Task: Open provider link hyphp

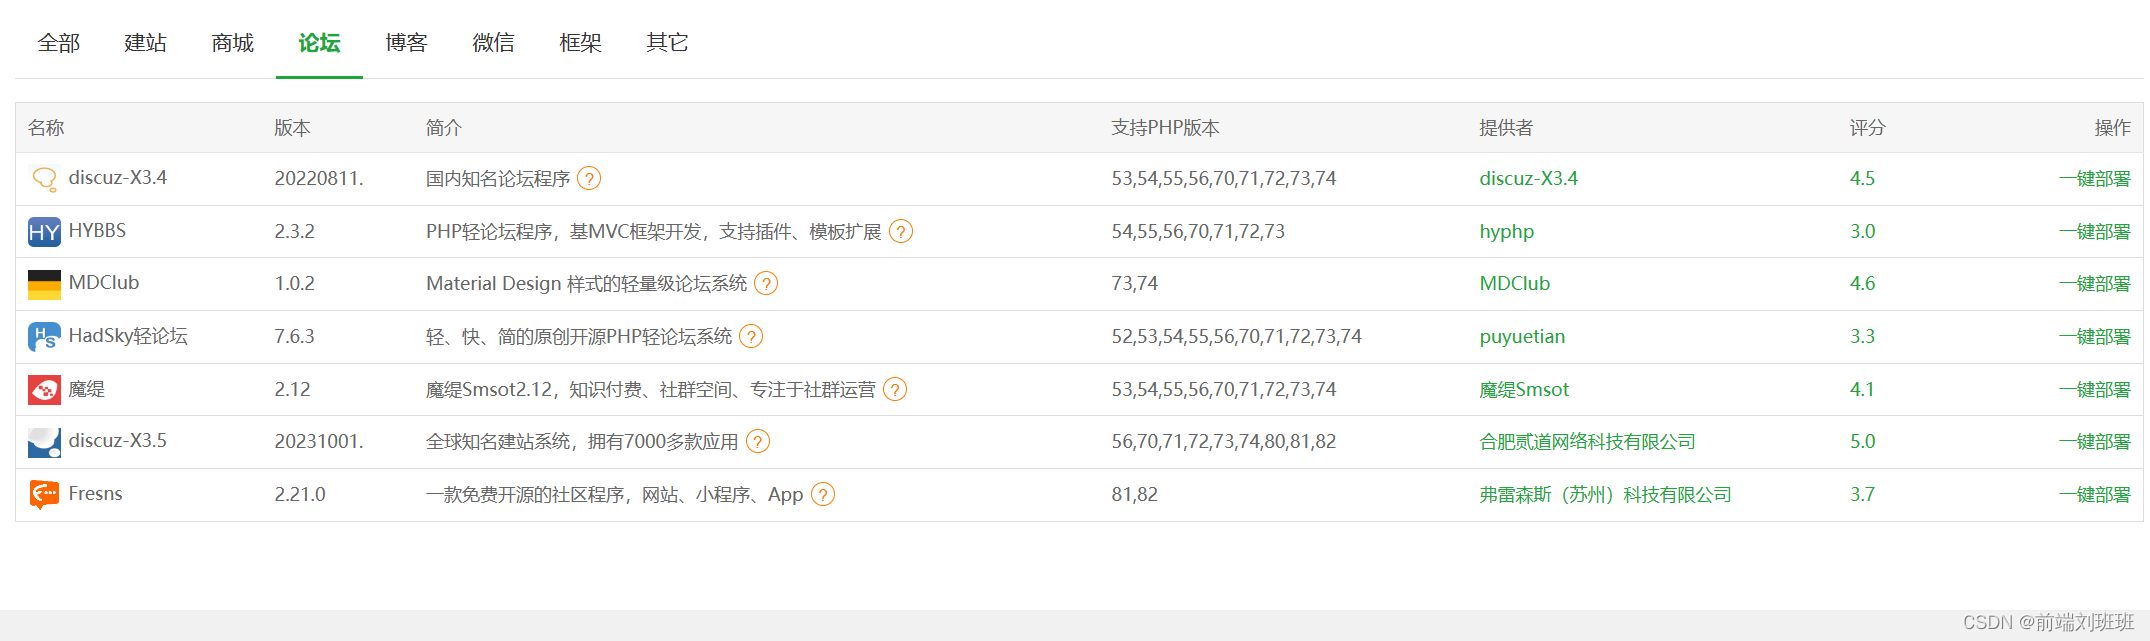Action: click(1506, 232)
